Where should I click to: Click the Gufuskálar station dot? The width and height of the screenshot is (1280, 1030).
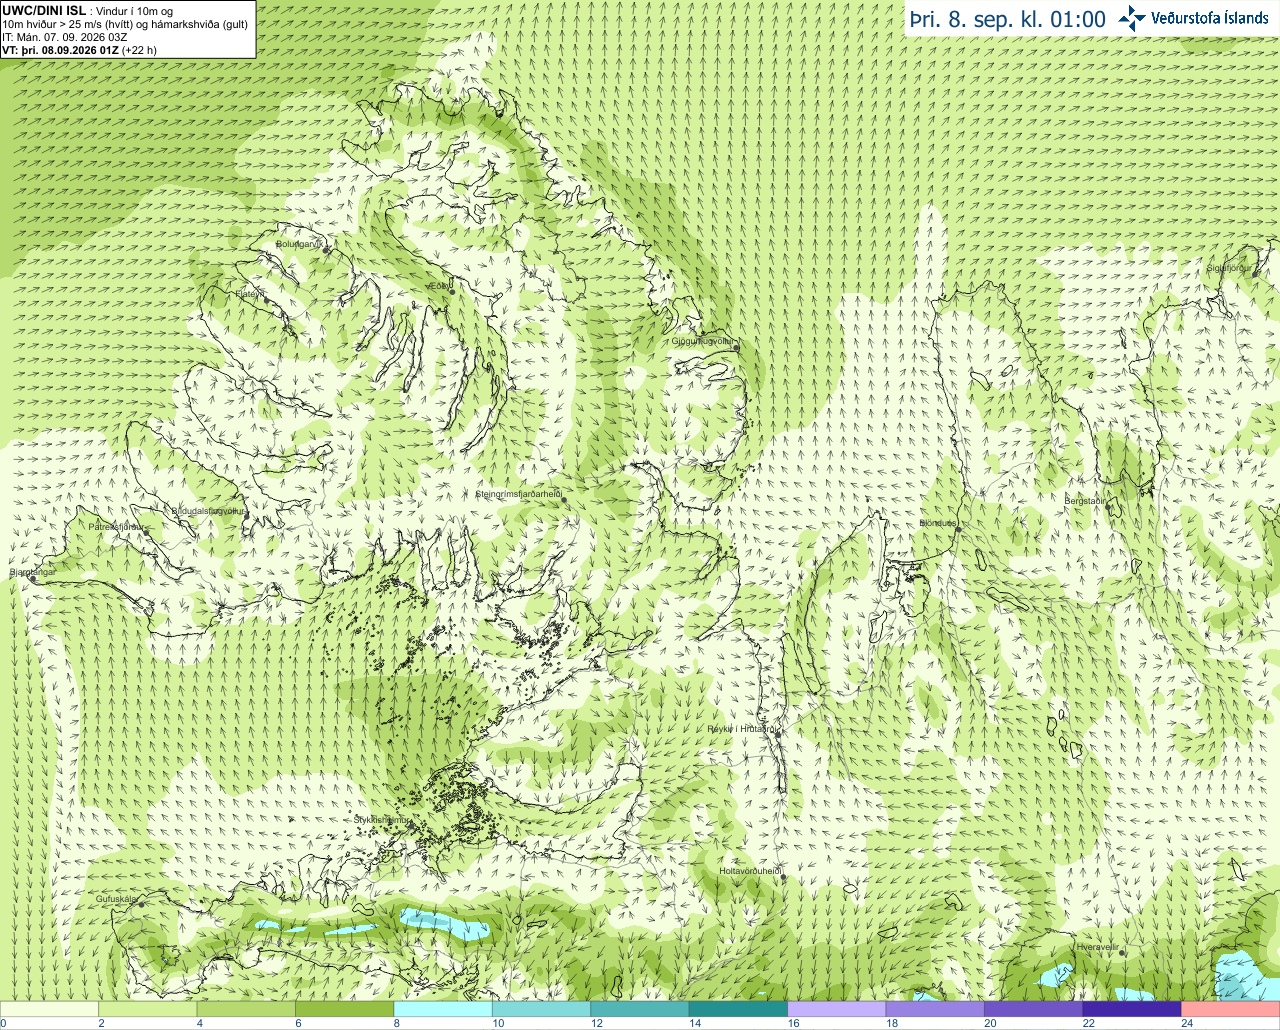pos(141,904)
